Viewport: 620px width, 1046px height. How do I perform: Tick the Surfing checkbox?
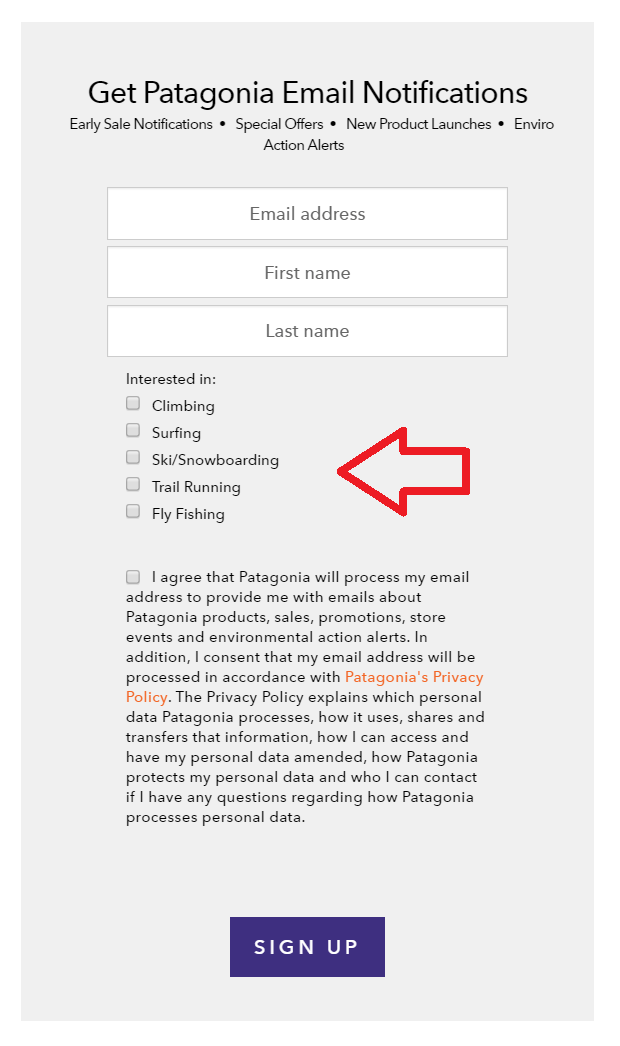[133, 430]
